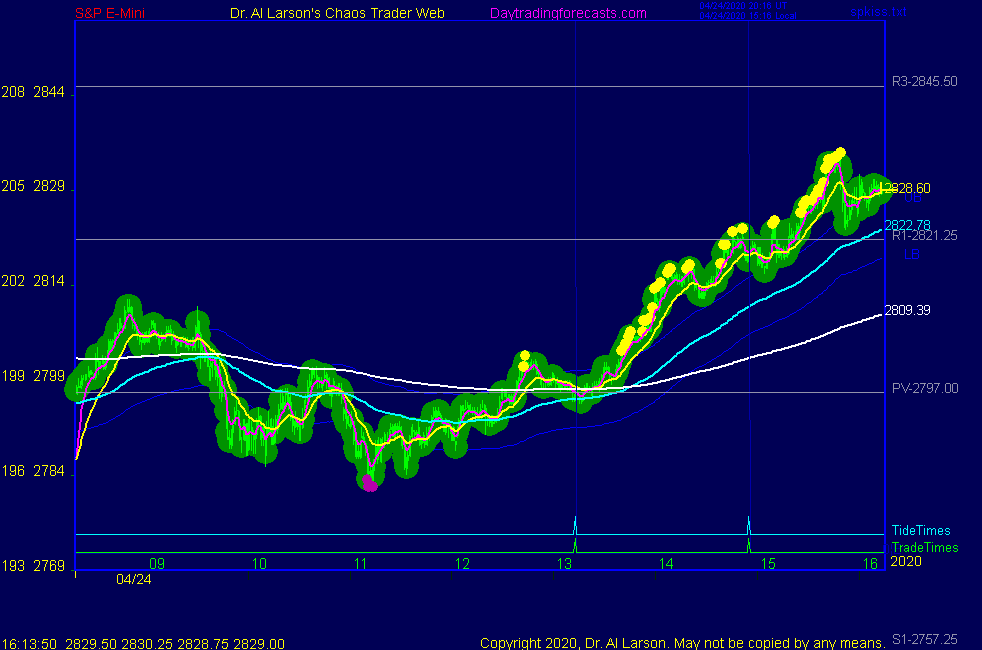982x650 pixels.
Task: Click the 15:16 Local timestamp
Action: (x=748, y=16)
